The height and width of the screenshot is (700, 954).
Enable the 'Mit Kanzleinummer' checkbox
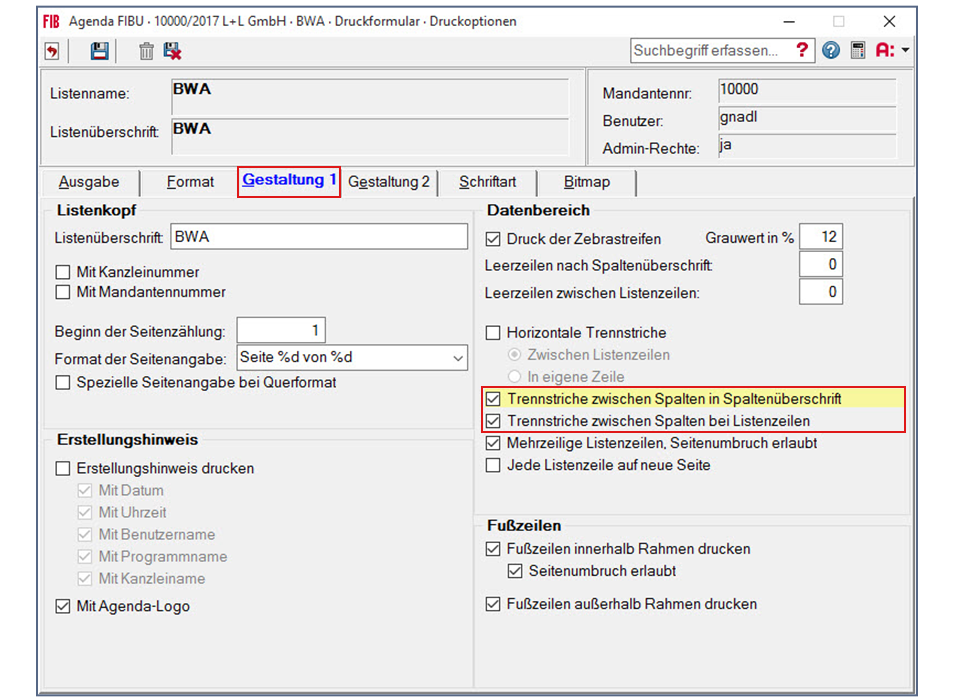pyautogui.click(x=63, y=272)
